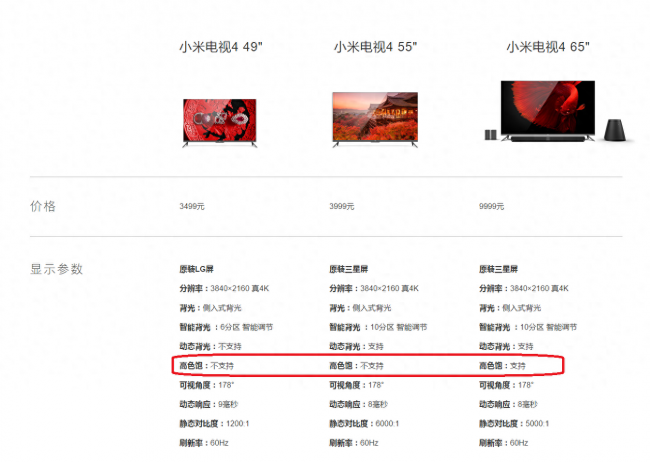Click 高色域:不支持 for the 49" model
Screen dimensions: 650x462
click(x=206, y=366)
